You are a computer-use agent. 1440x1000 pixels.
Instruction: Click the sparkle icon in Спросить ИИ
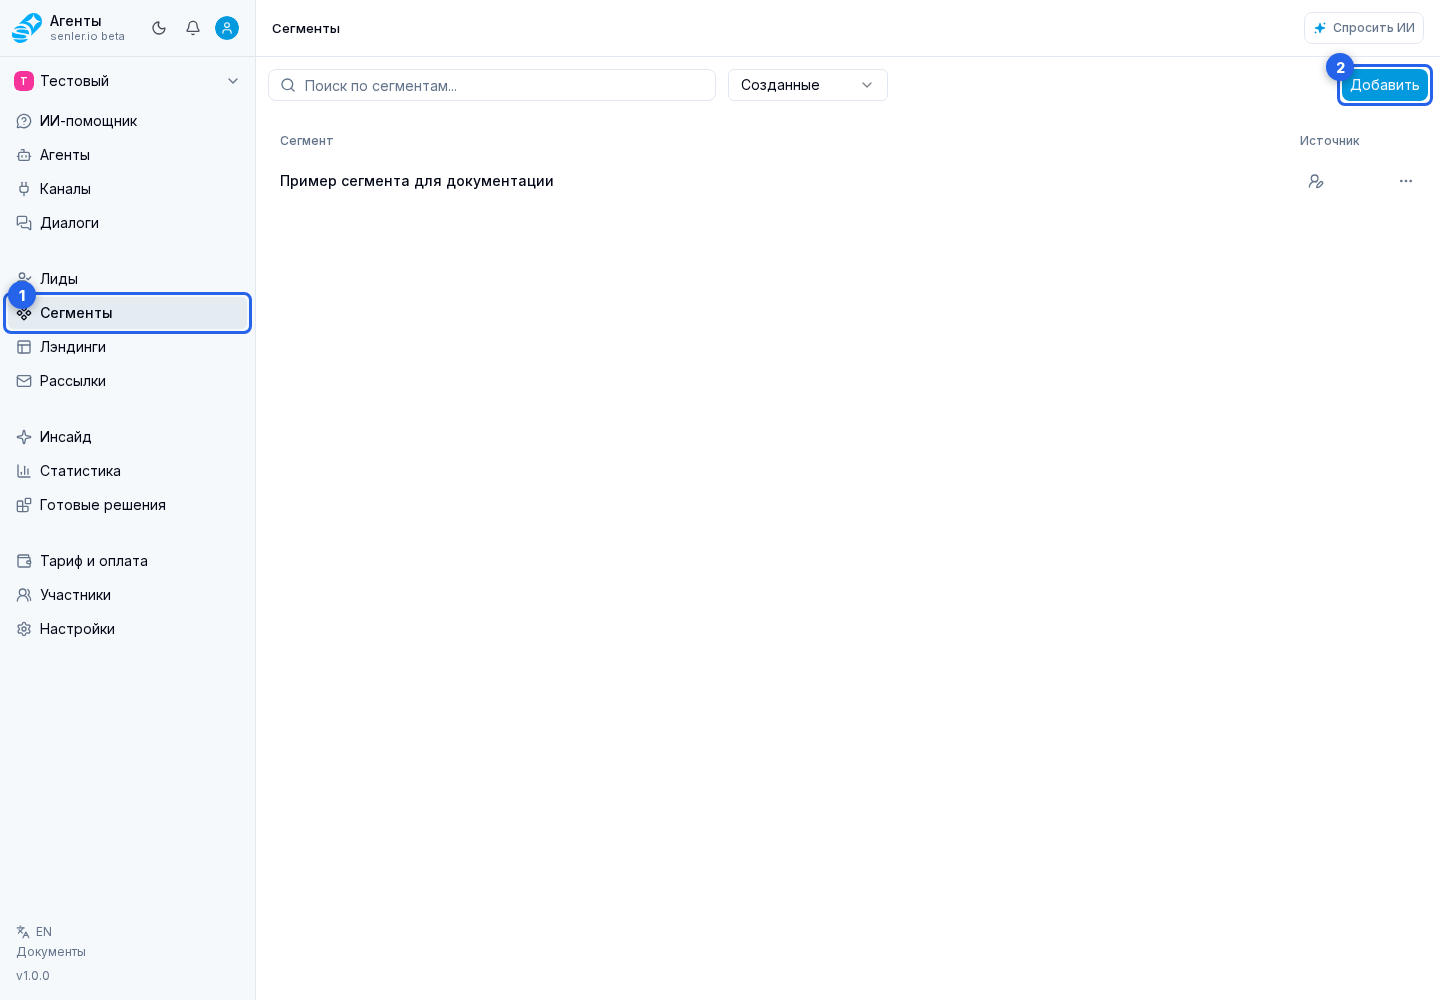click(1320, 28)
